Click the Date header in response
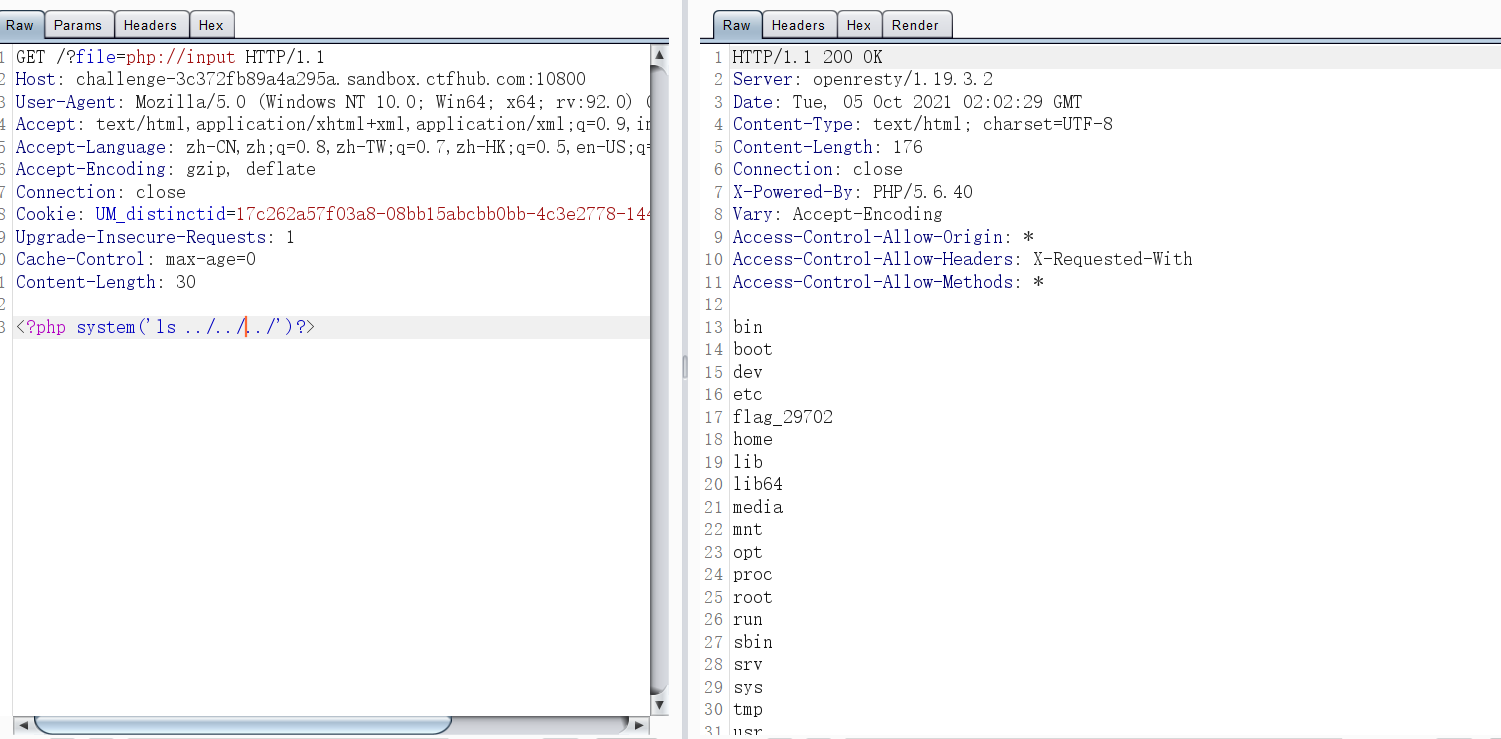Image resolution: width=1501 pixels, height=739 pixels. pyautogui.click(x=907, y=102)
